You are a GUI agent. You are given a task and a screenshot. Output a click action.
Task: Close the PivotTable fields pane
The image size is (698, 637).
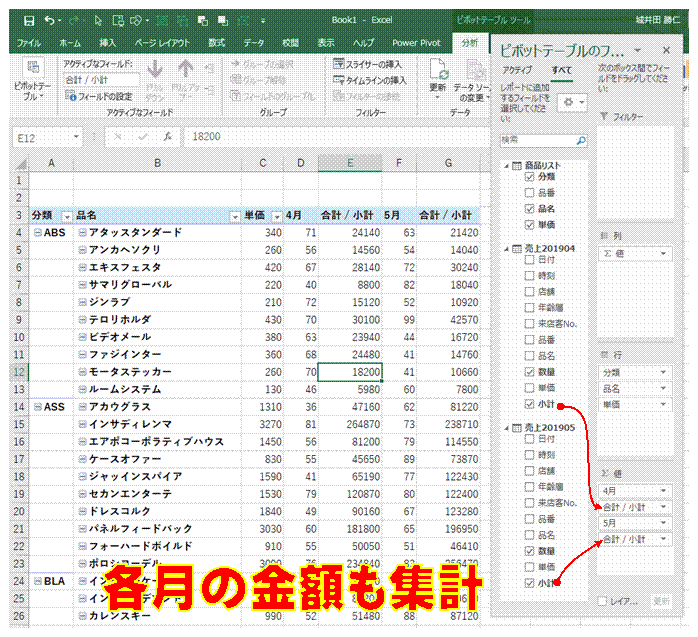coord(666,50)
